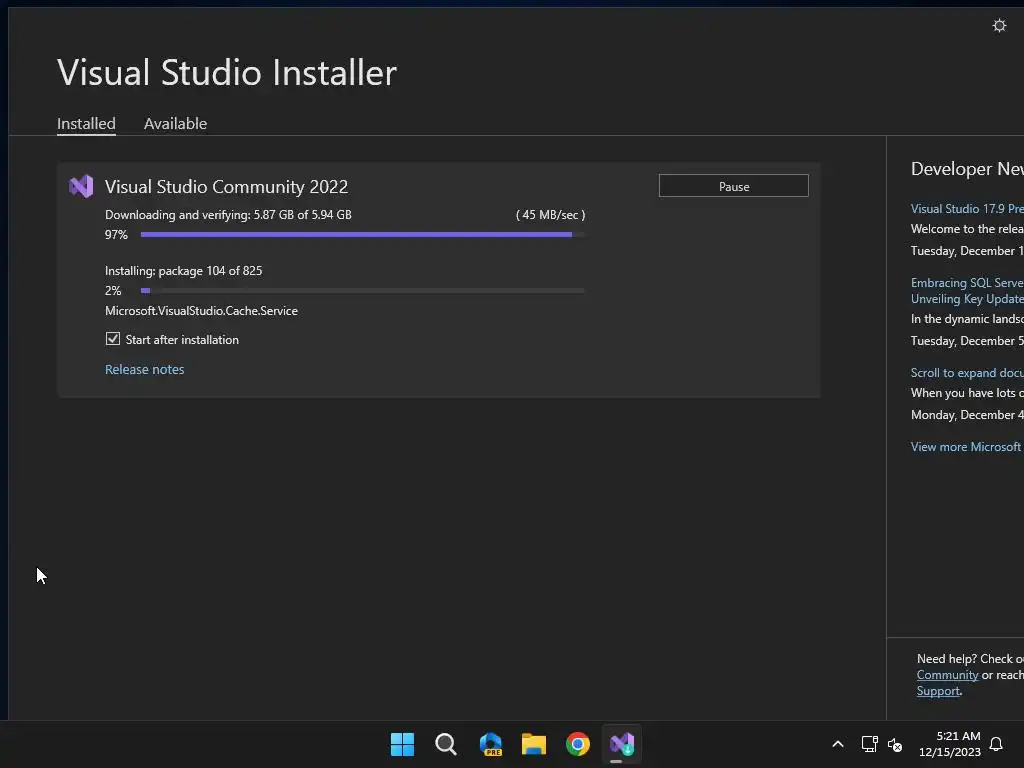Open Visual Studio 17.9 Preview news link
Image resolution: width=1024 pixels, height=768 pixels.
[x=967, y=209]
